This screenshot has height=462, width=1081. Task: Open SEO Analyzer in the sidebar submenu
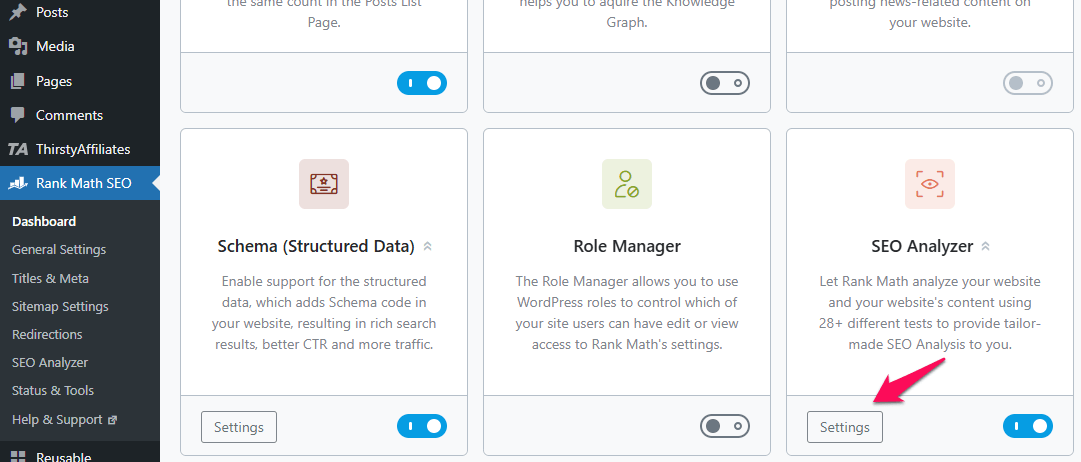(50, 362)
